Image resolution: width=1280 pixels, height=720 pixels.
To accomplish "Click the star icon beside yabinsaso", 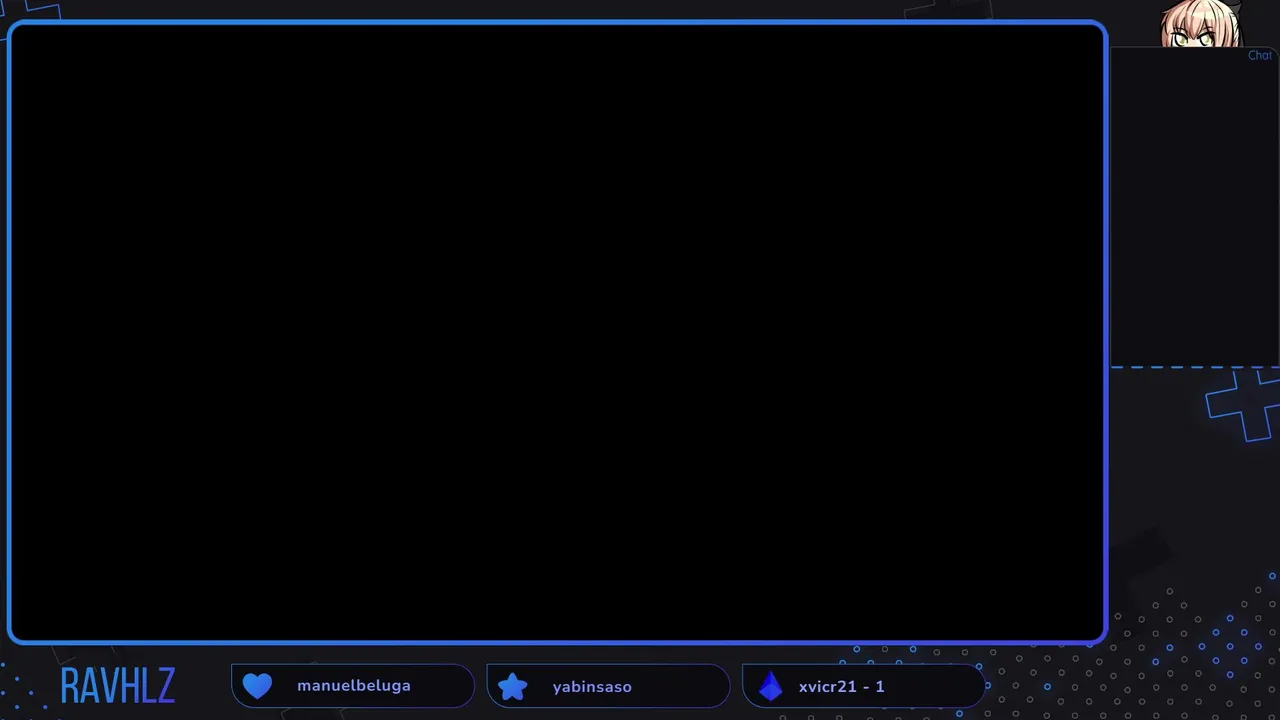I will pos(513,687).
